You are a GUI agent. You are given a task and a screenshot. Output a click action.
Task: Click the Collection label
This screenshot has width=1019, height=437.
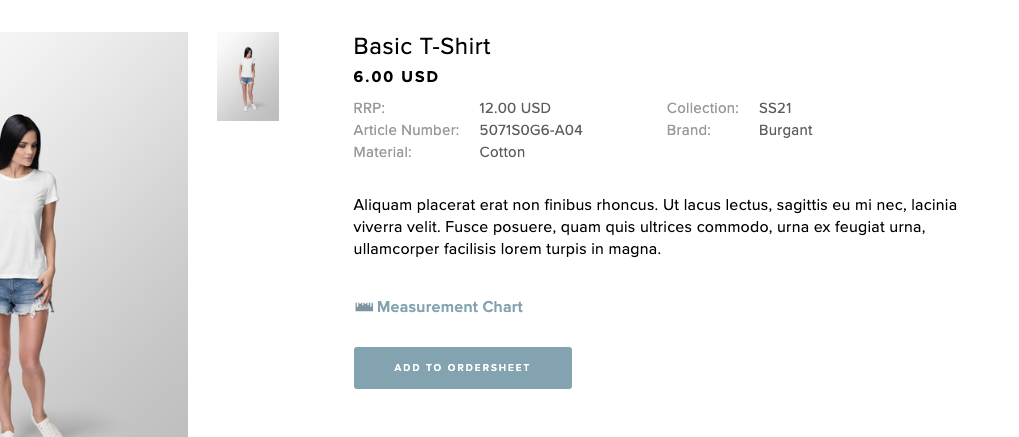coord(703,108)
